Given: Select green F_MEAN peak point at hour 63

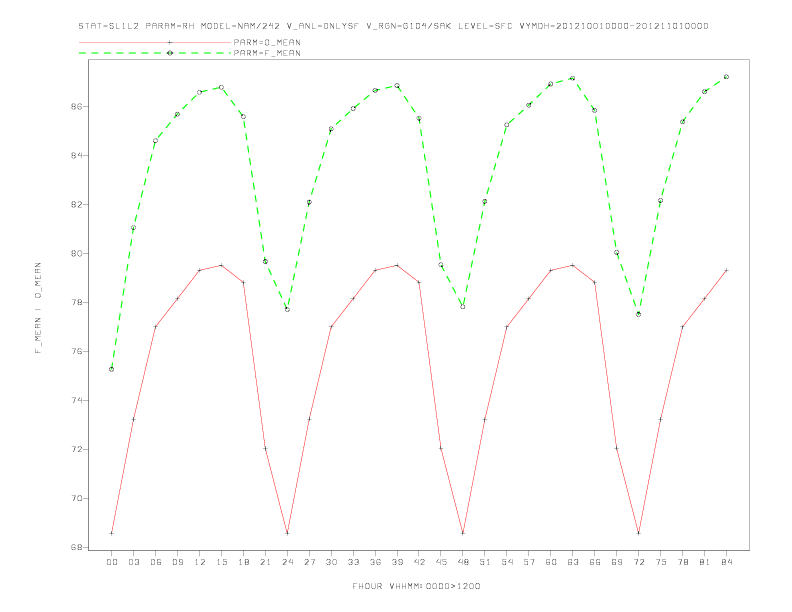Looking at the screenshot, I should coord(573,78).
